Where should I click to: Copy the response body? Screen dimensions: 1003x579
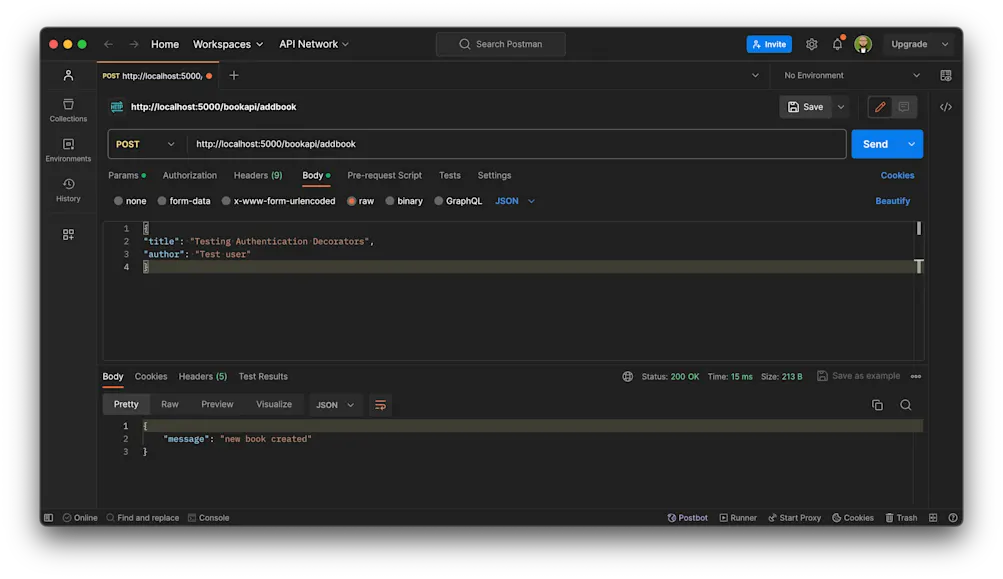click(878, 405)
